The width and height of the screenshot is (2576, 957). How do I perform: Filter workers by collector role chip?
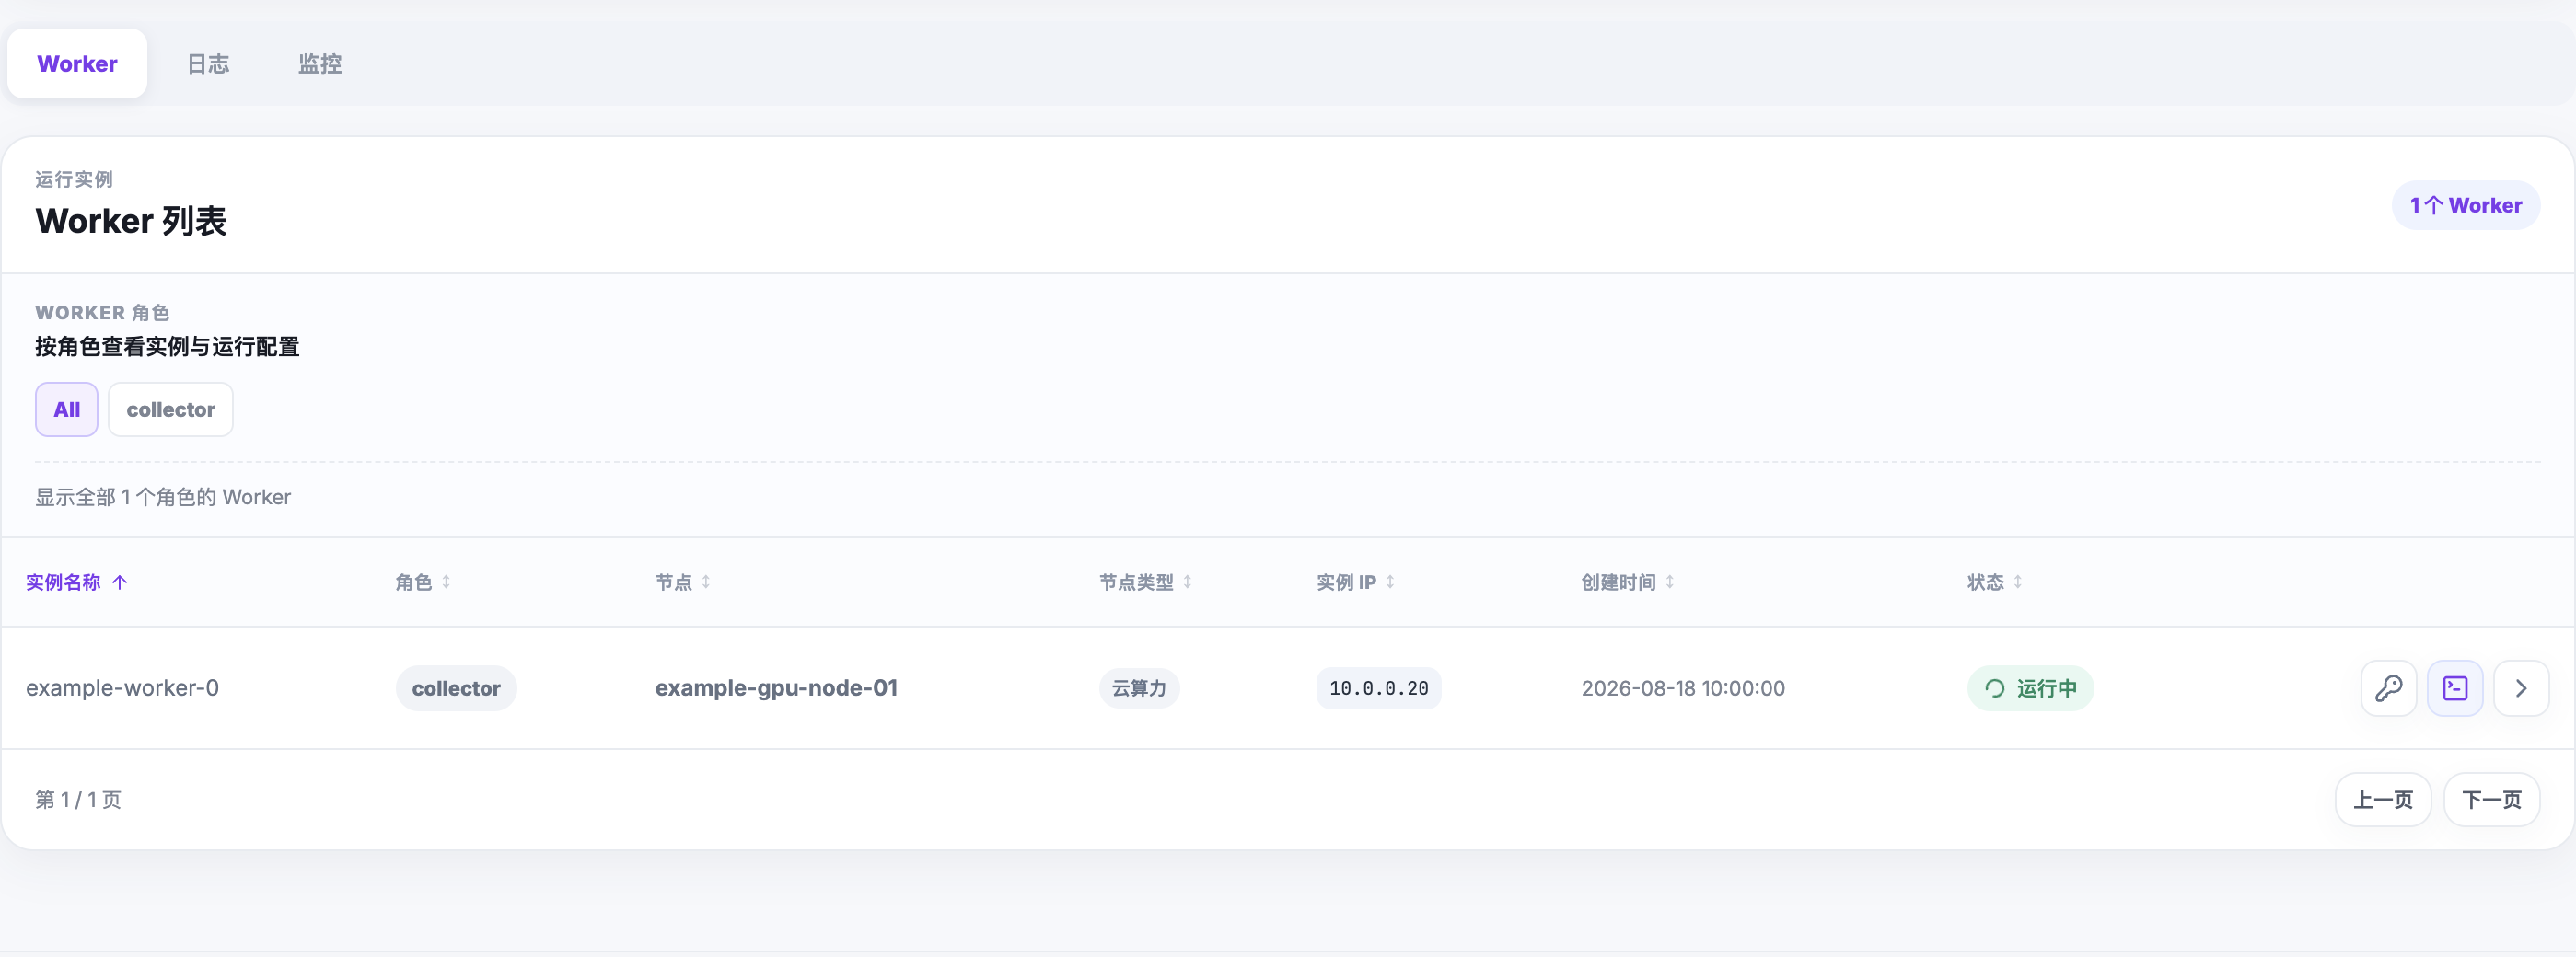tap(171, 409)
